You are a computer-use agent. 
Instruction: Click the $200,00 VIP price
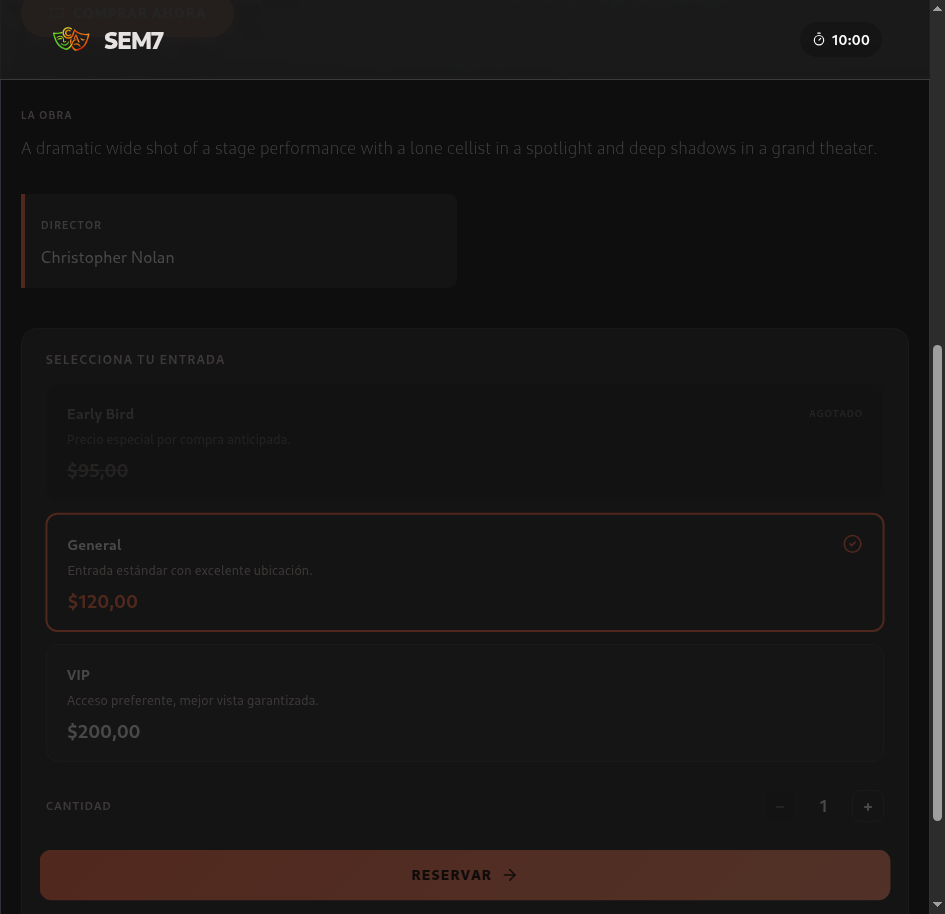click(x=104, y=732)
